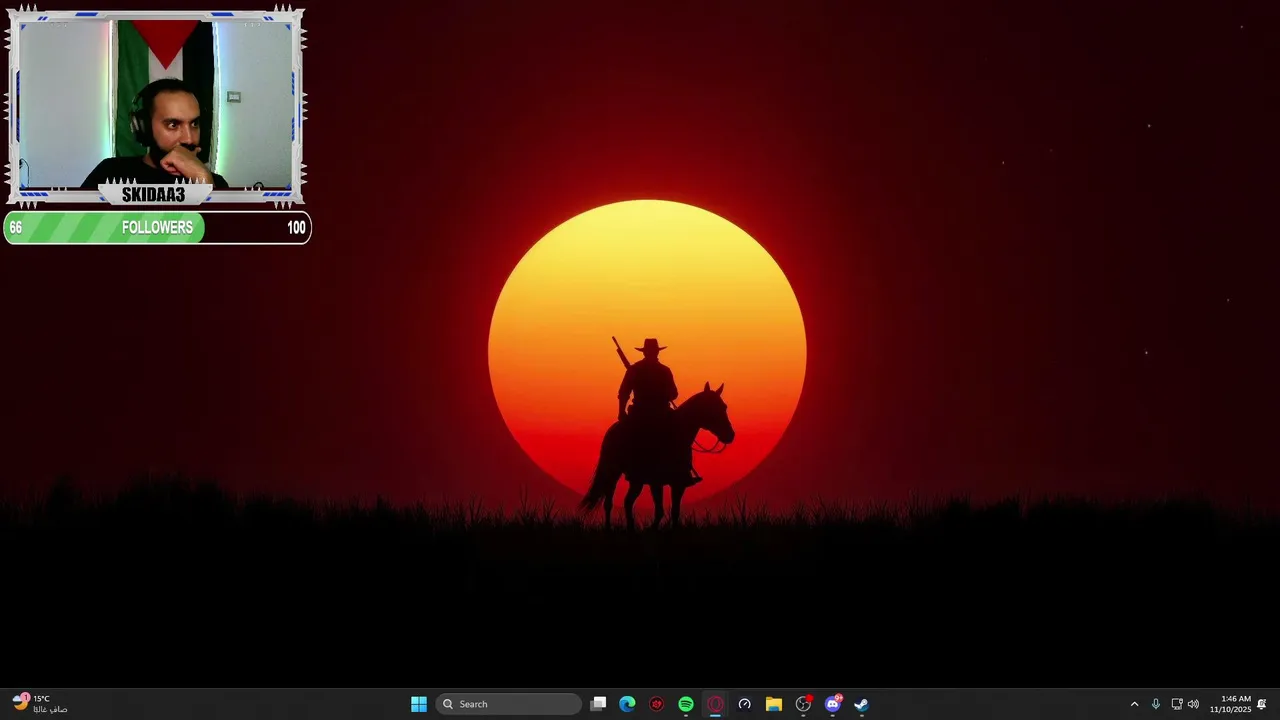Open Task View from taskbar
This screenshot has width=1280, height=720.
point(598,704)
